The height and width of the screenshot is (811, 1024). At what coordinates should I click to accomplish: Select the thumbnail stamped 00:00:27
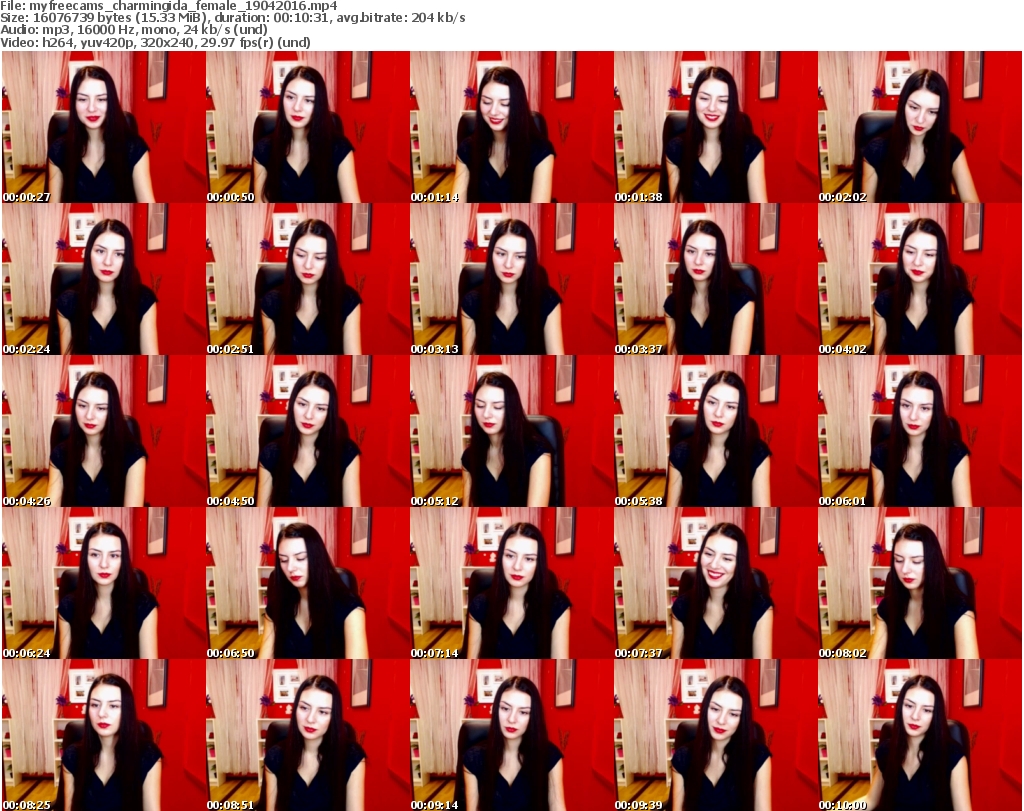104,127
